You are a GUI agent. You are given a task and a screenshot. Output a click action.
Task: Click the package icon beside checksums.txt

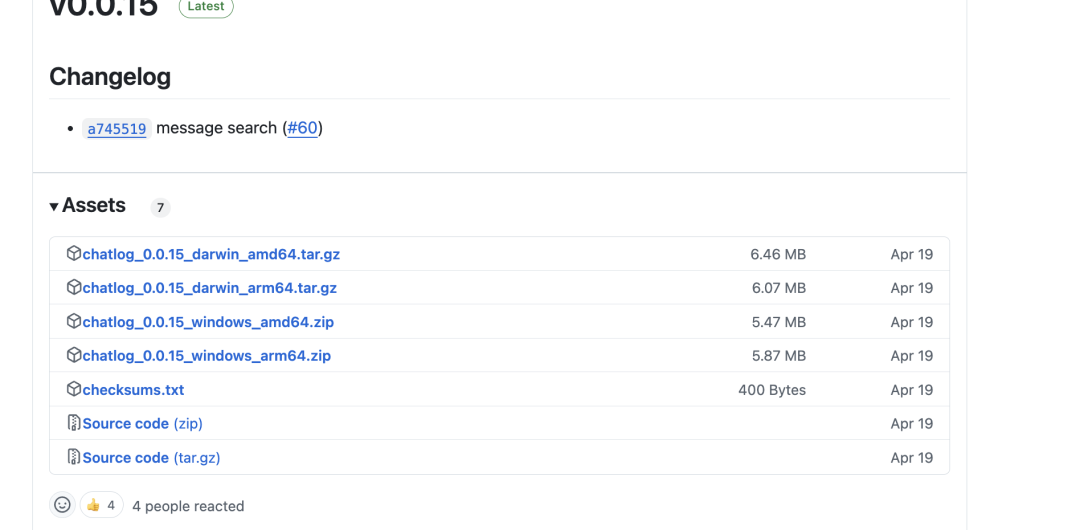tap(74, 389)
